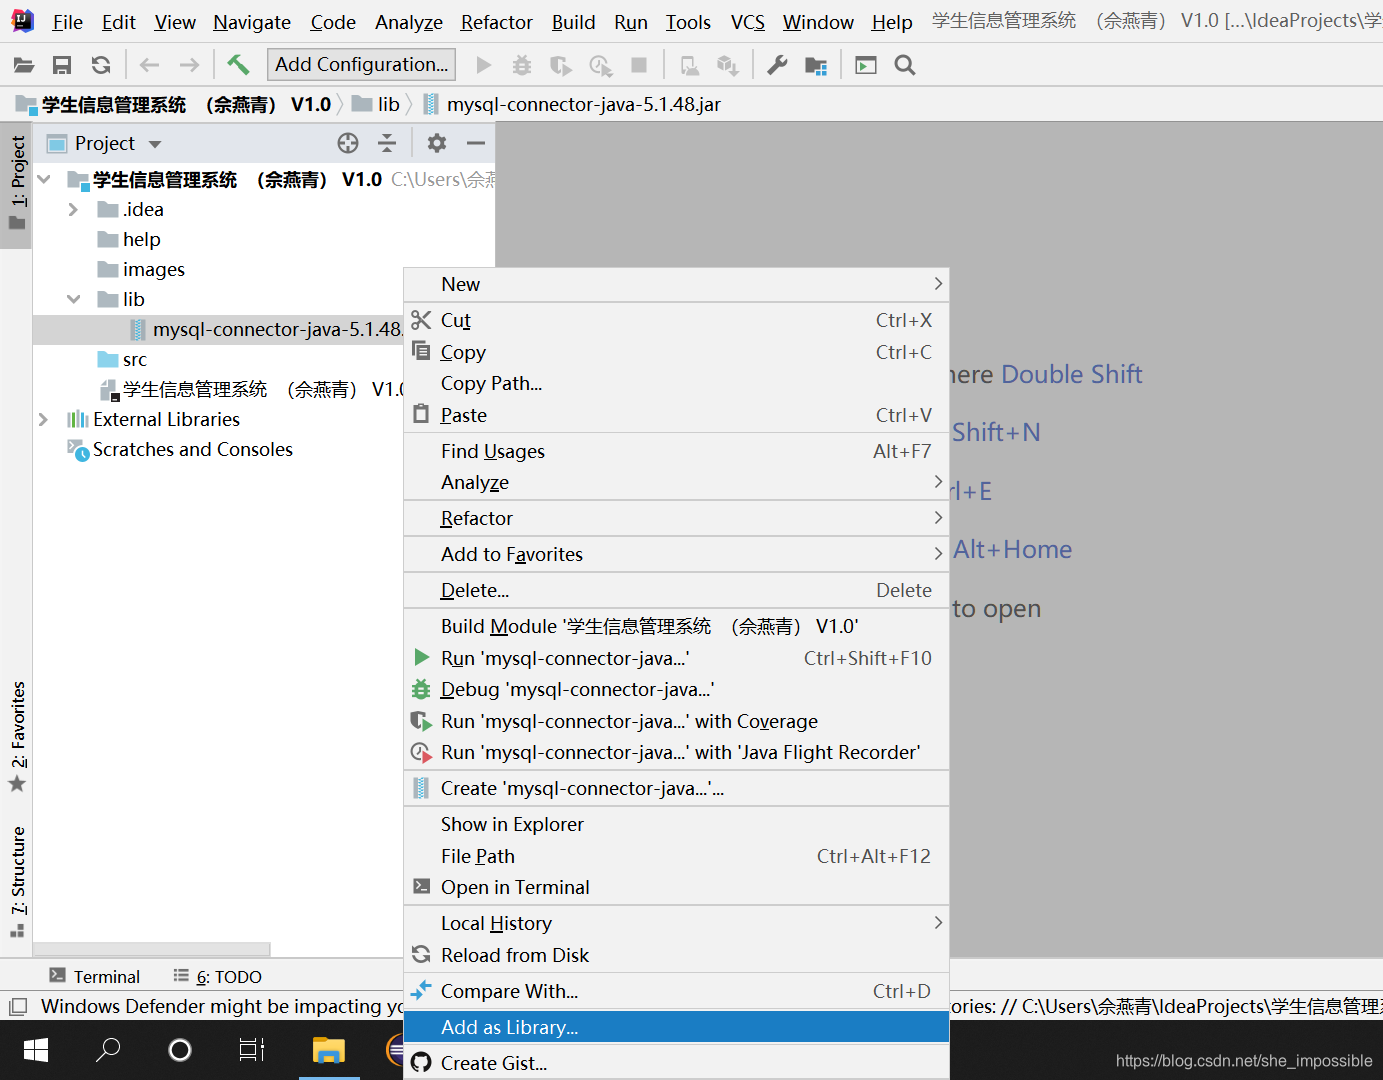Open the TODO tool window tab
Image resolution: width=1383 pixels, height=1080 pixels.
(217, 977)
